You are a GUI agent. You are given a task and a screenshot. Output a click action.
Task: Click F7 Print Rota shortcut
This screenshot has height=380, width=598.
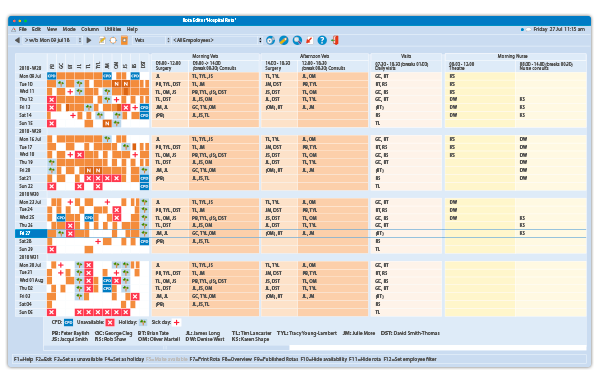point(204,359)
